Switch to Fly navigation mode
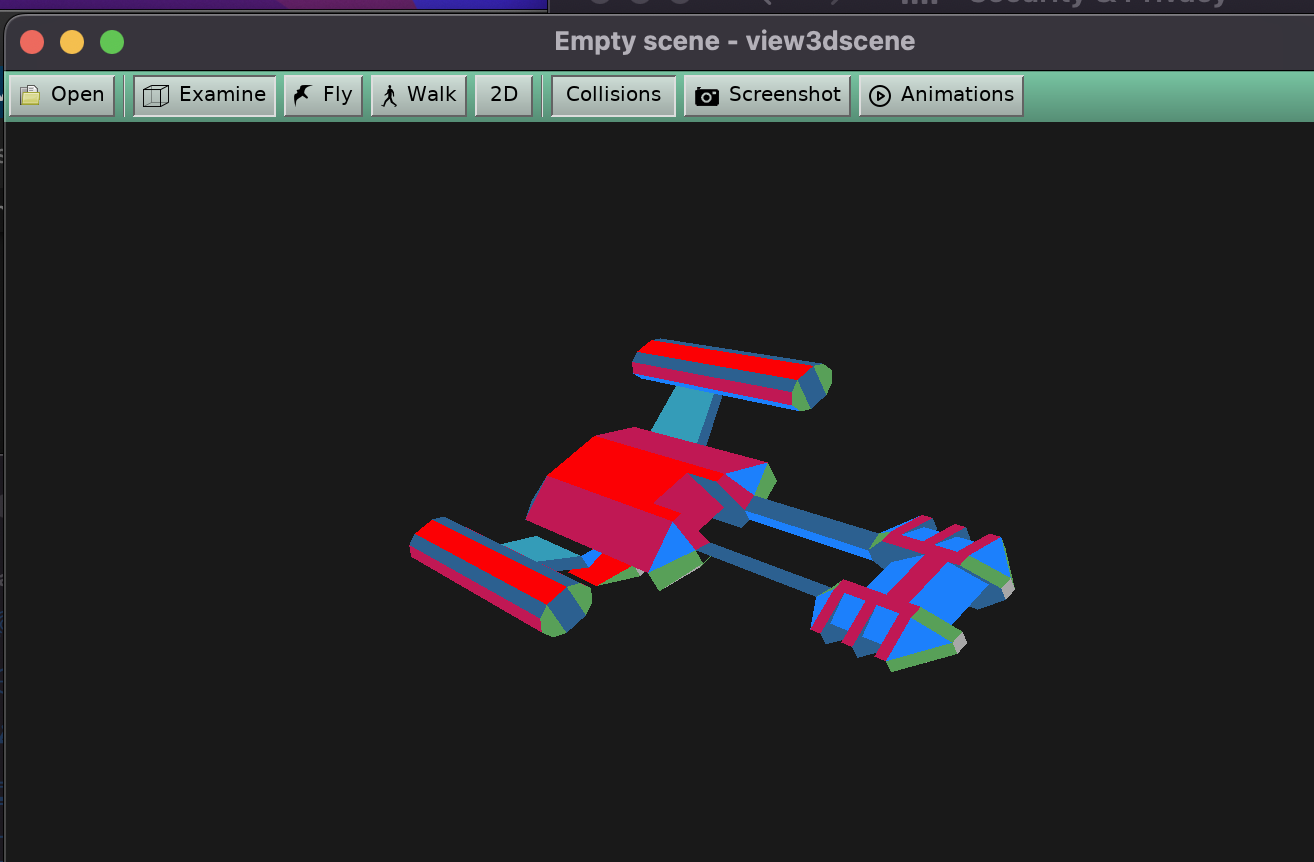1314x862 pixels. 323,95
